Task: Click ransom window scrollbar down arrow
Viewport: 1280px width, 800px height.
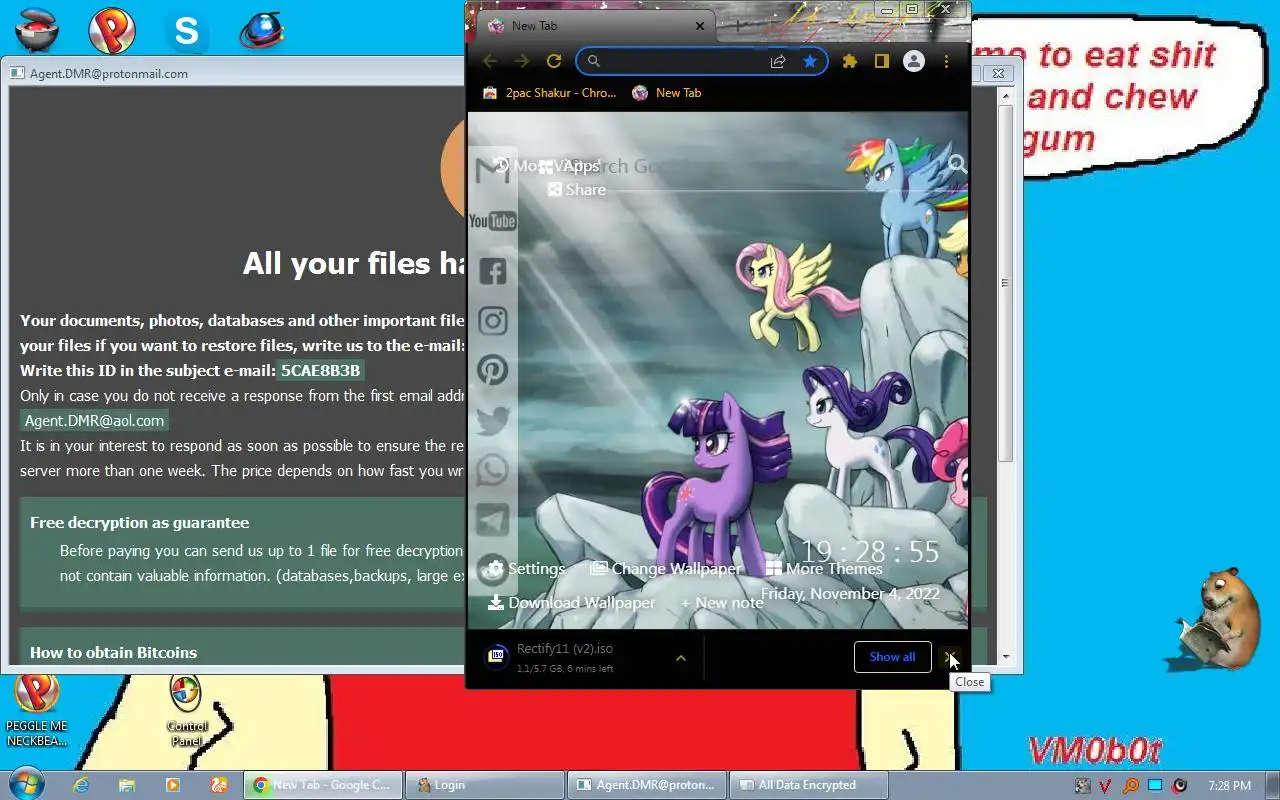Action: tap(1005, 658)
